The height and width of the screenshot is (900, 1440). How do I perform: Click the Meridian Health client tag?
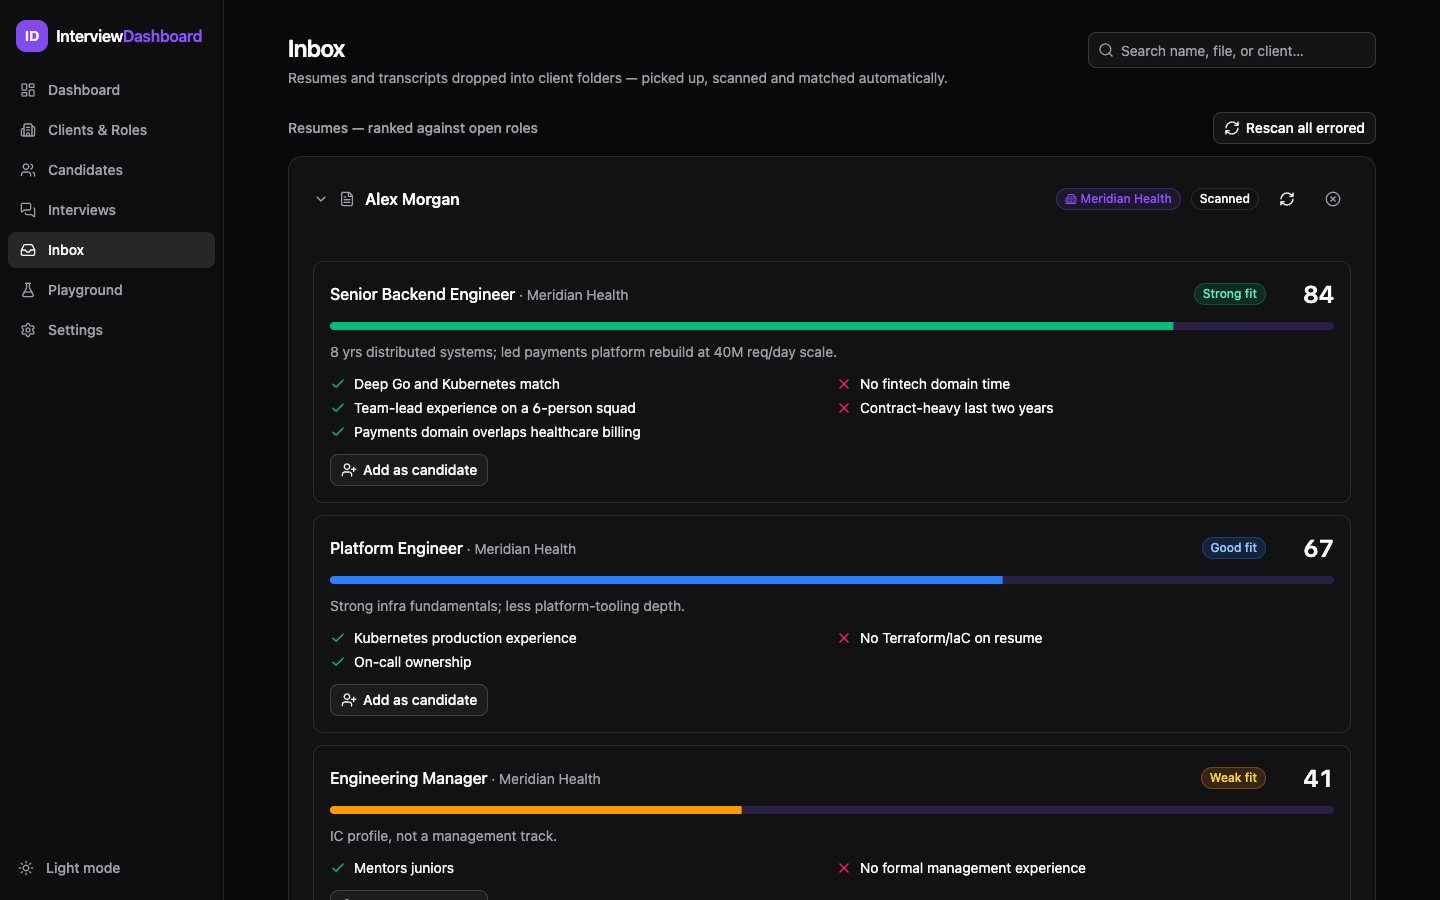[1118, 199]
